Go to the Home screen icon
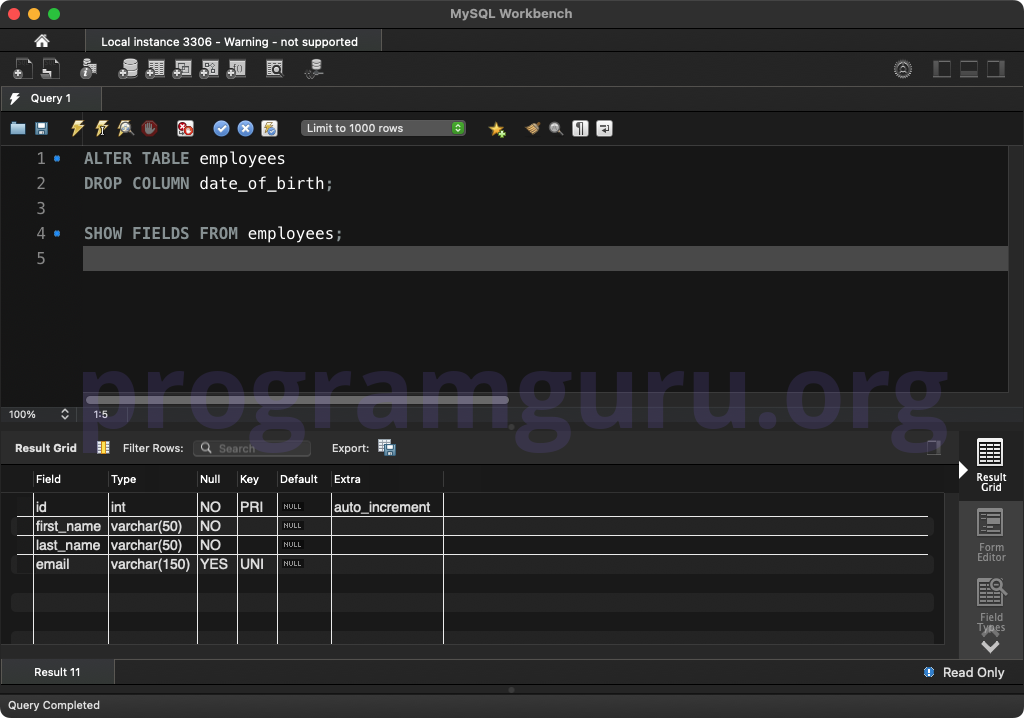1024x718 pixels. coord(42,41)
